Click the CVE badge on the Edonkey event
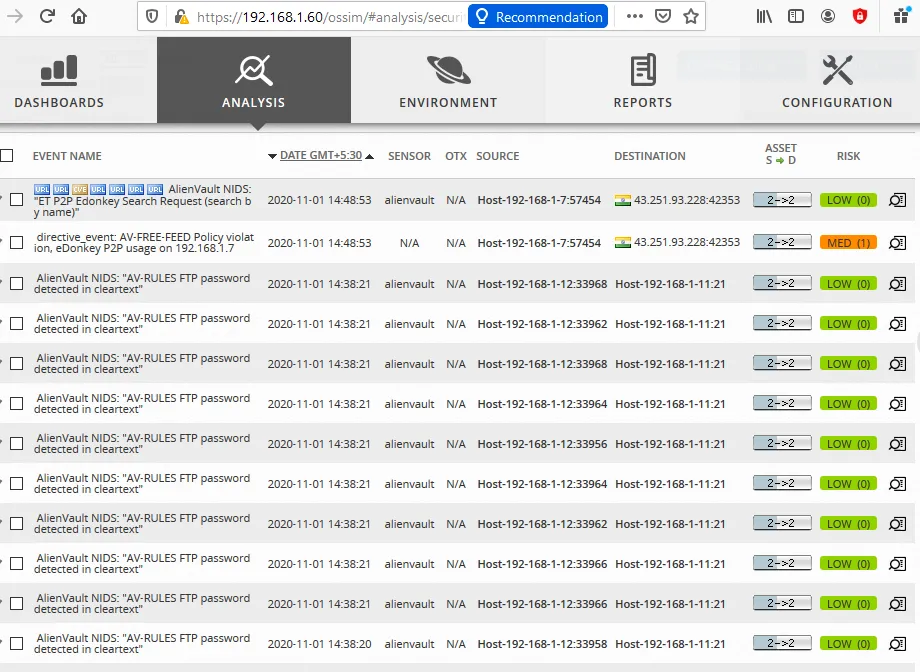Viewport: 920px width, 672px height. point(78,189)
